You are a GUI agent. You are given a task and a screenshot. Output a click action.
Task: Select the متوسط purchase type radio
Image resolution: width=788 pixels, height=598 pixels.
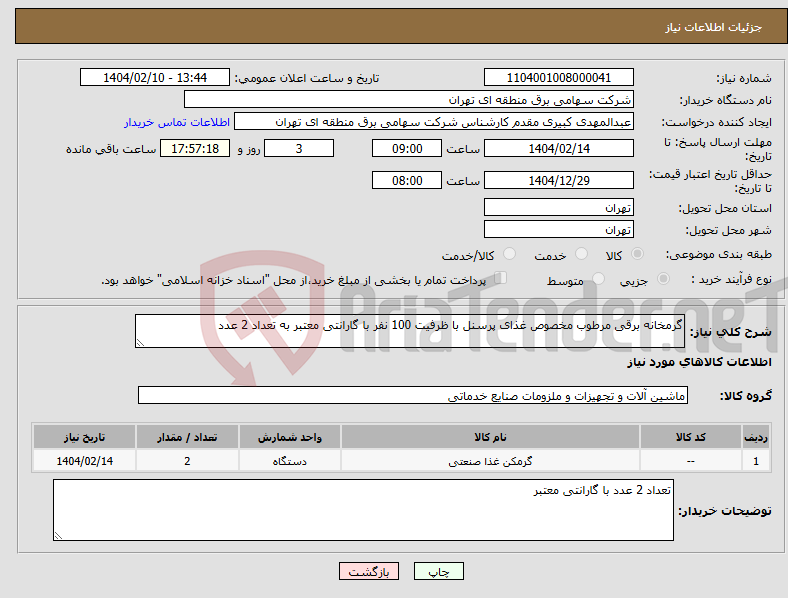click(598, 278)
